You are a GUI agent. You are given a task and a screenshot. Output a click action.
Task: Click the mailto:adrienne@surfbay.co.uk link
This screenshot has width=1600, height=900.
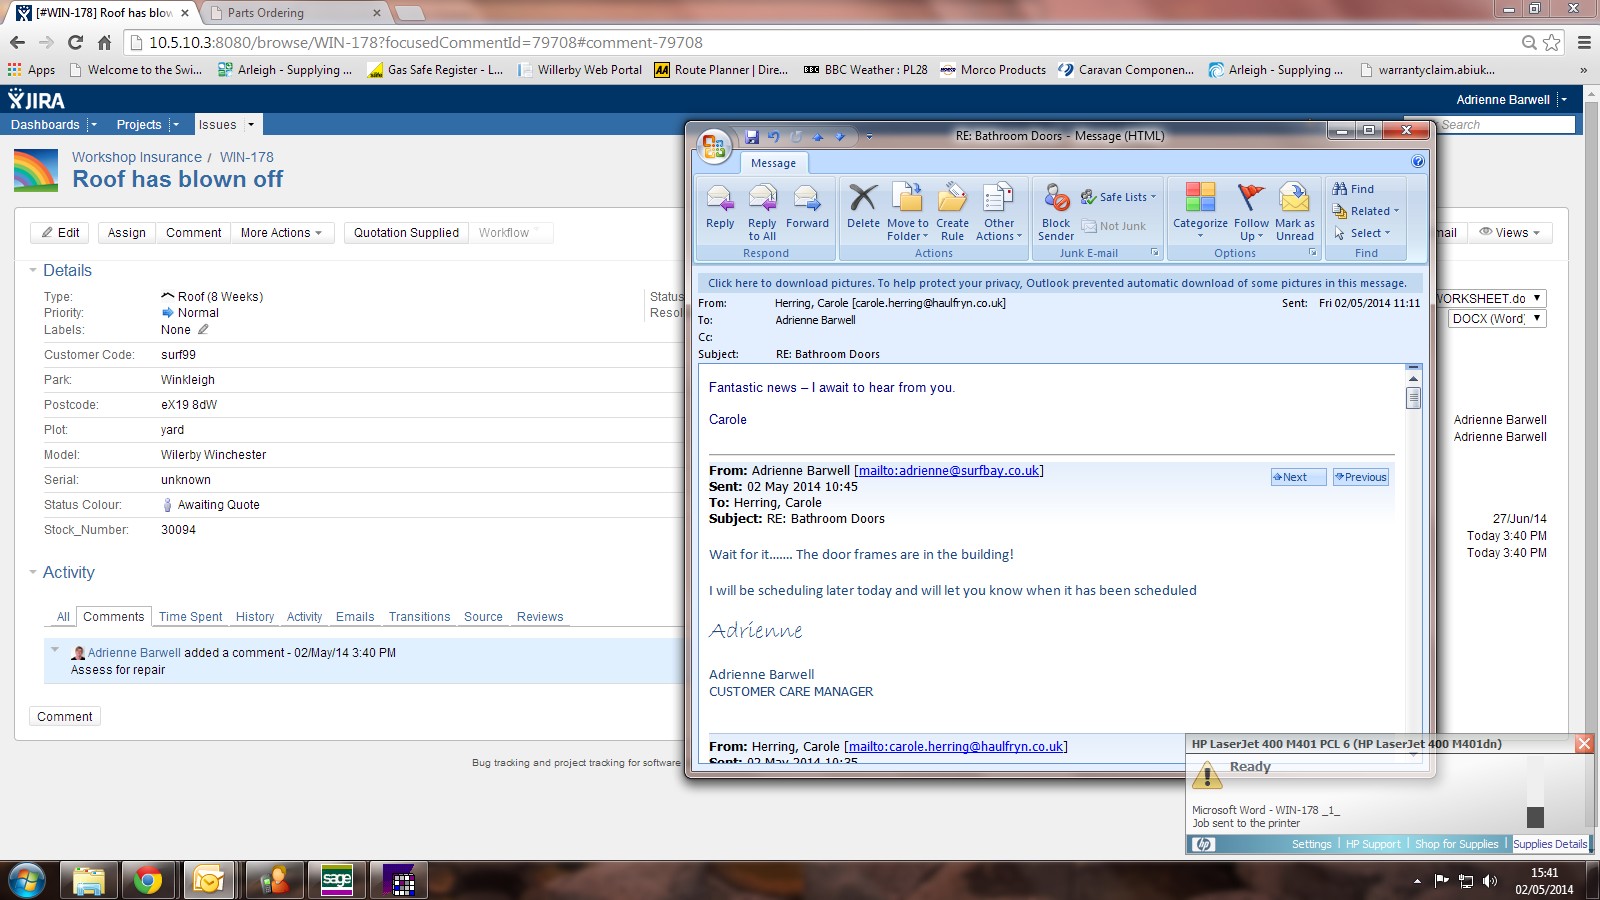tap(949, 471)
